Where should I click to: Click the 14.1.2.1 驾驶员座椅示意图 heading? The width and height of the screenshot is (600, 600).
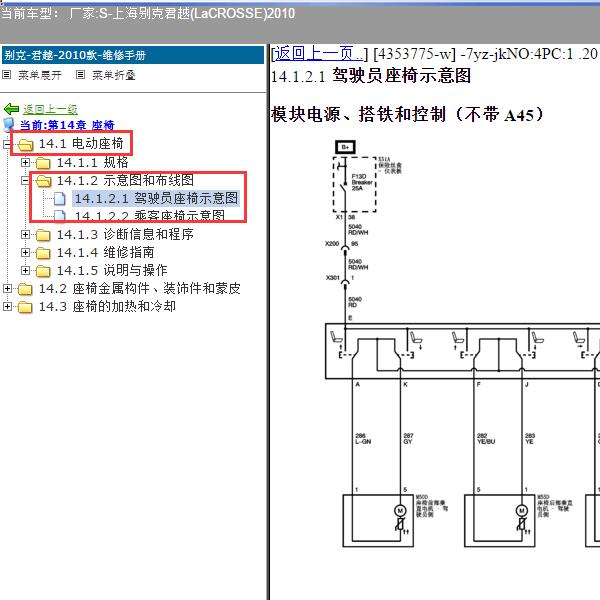(x=370, y=75)
